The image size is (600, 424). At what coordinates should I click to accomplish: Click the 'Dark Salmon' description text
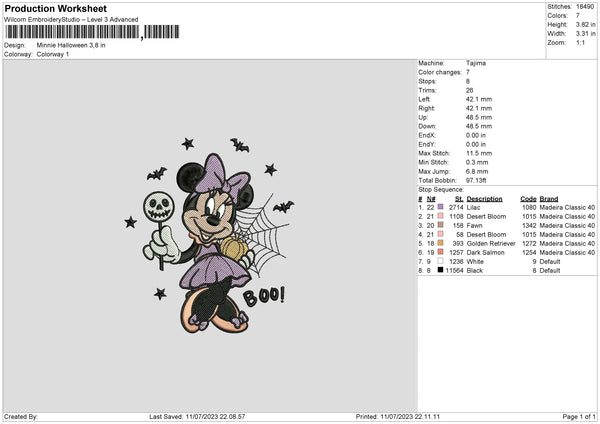pos(486,253)
